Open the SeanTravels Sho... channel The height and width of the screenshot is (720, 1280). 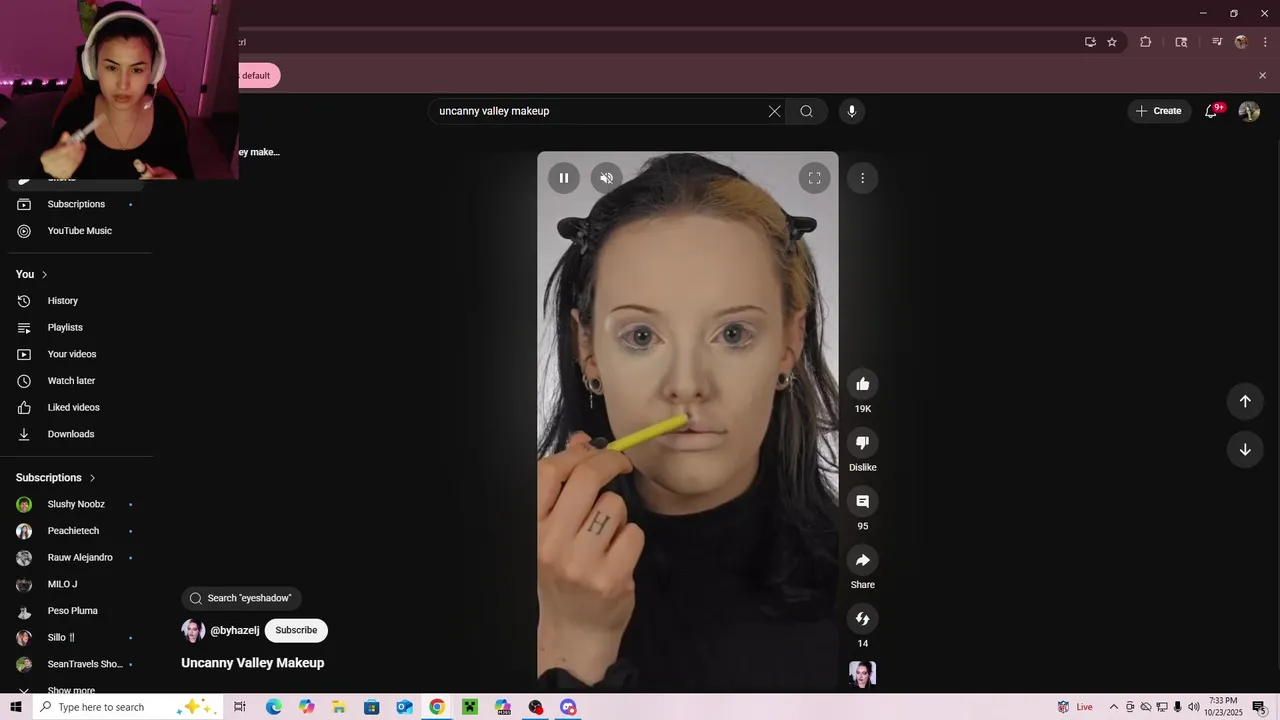[76, 664]
